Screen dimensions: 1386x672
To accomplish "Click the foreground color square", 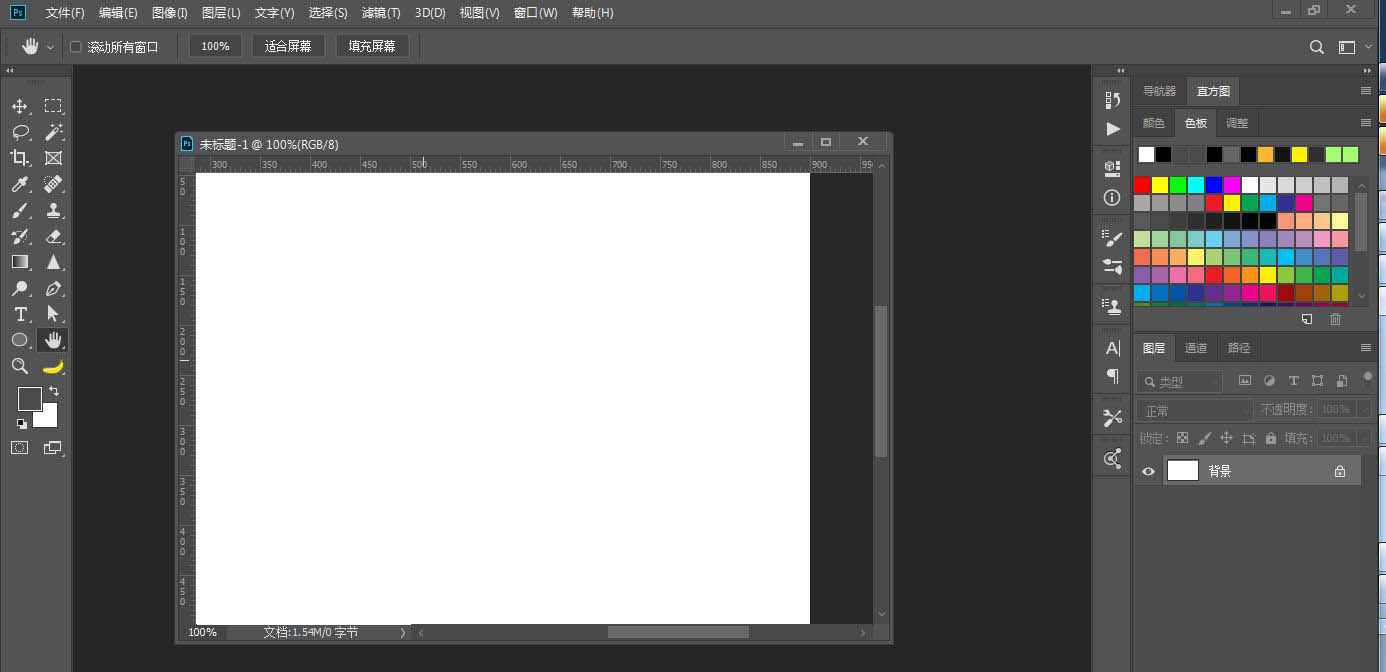I will 30,399.
